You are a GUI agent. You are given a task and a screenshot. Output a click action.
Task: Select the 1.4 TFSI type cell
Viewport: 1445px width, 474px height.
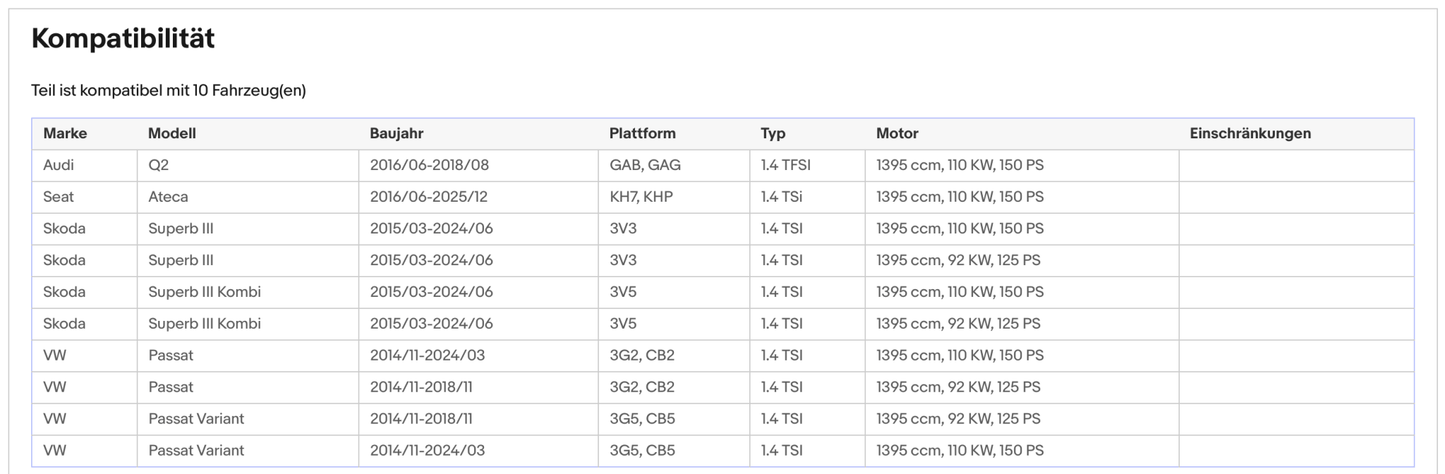tap(785, 165)
